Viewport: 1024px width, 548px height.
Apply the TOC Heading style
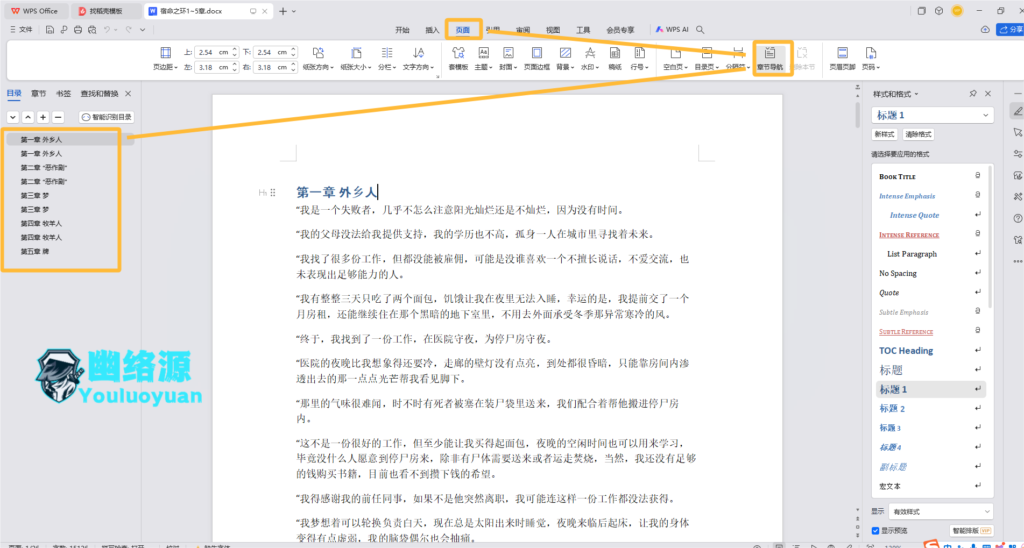coord(906,351)
